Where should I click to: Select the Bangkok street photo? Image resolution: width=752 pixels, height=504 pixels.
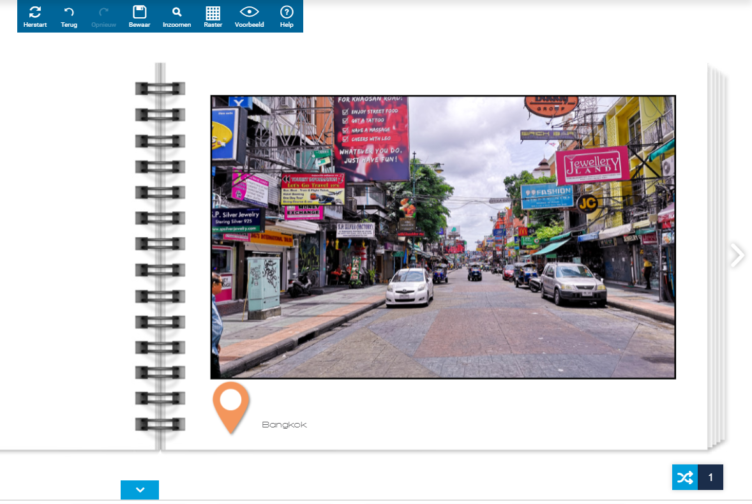[443, 237]
